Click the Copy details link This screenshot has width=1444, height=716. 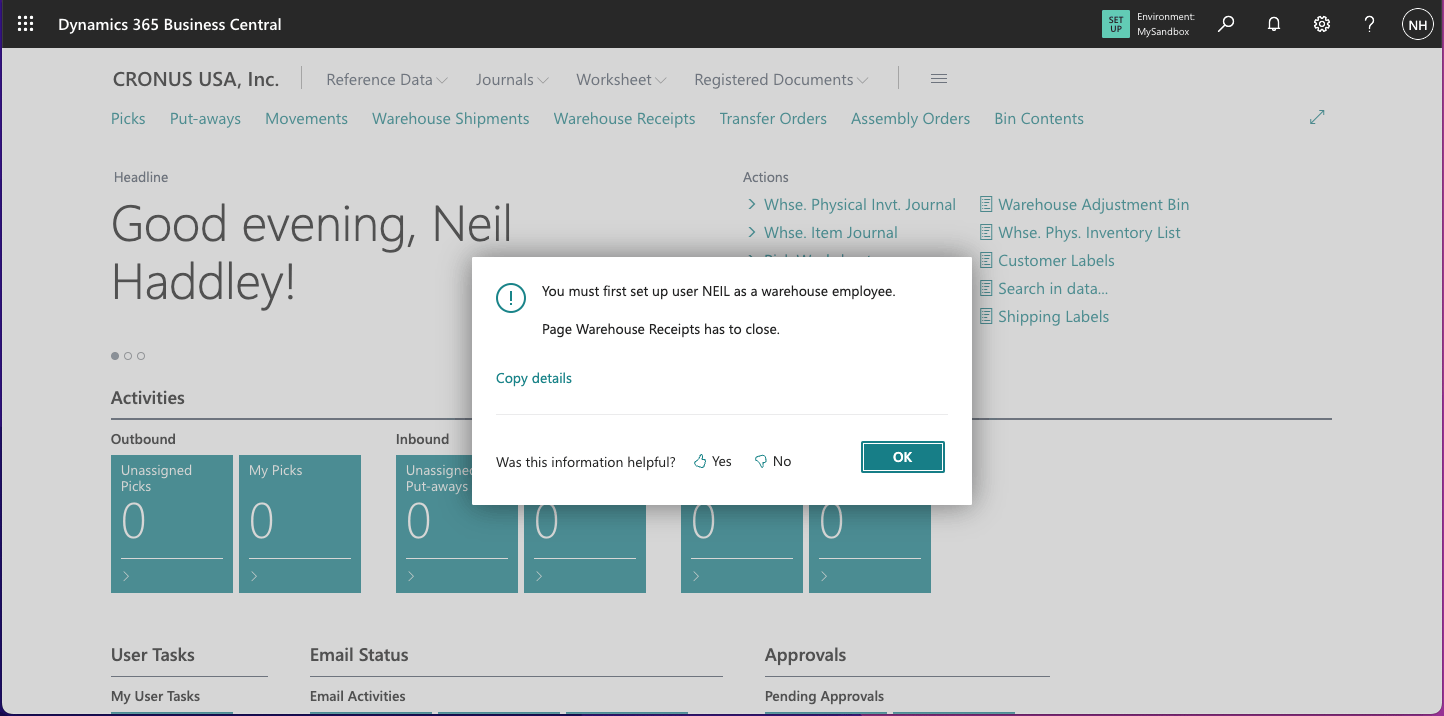534,378
